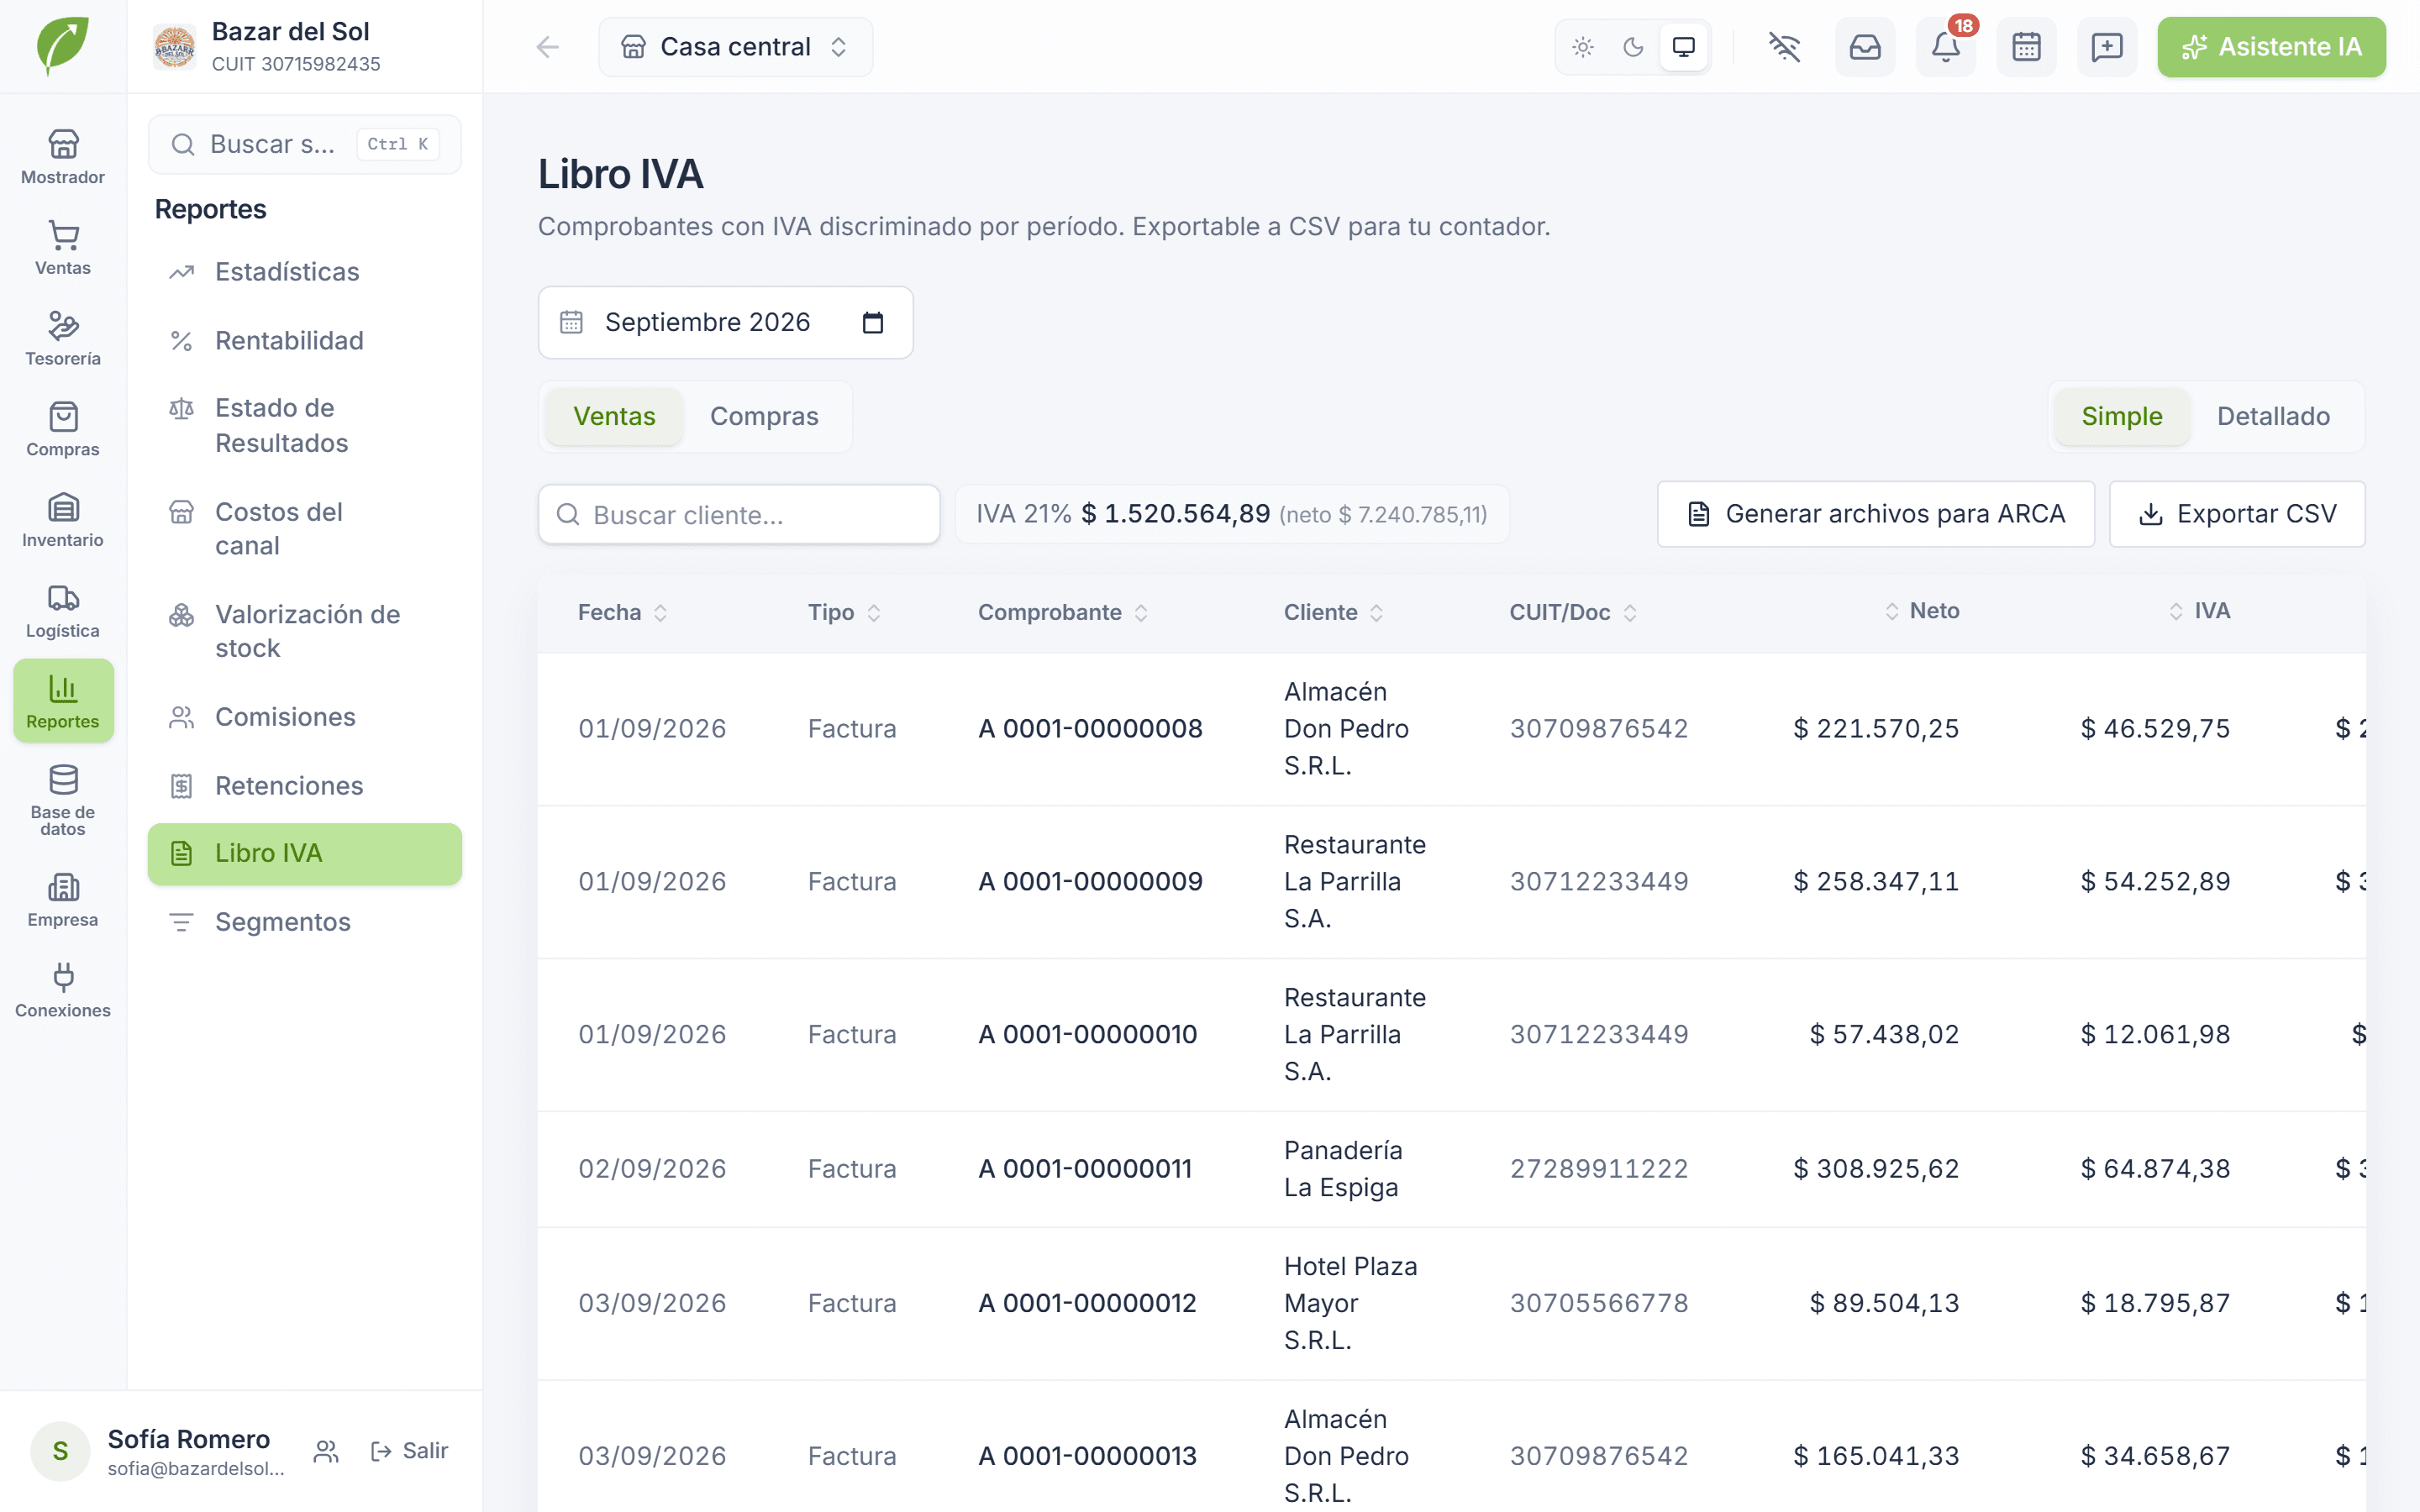Image resolution: width=2420 pixels, height=1512 pixels.
Task: Focus the Buscar cliente search field
Action: 739,515
